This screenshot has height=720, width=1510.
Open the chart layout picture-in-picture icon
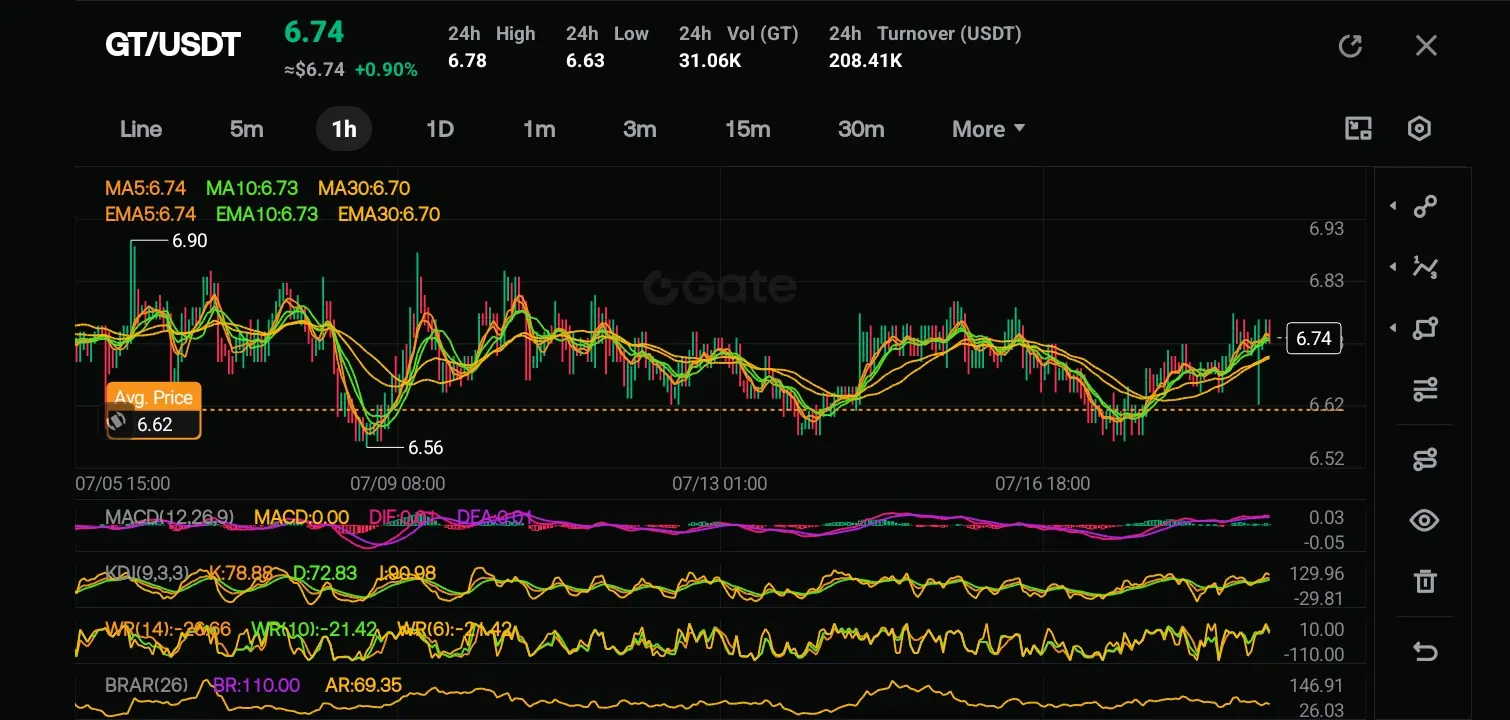pyautogui.click(x=1358, y=128)
